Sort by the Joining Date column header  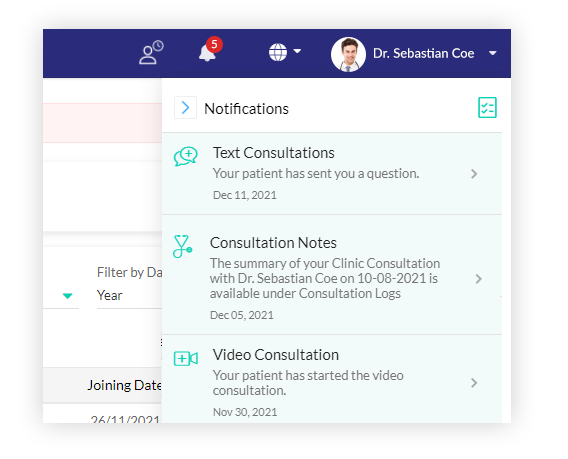click(x=124, y=385)
